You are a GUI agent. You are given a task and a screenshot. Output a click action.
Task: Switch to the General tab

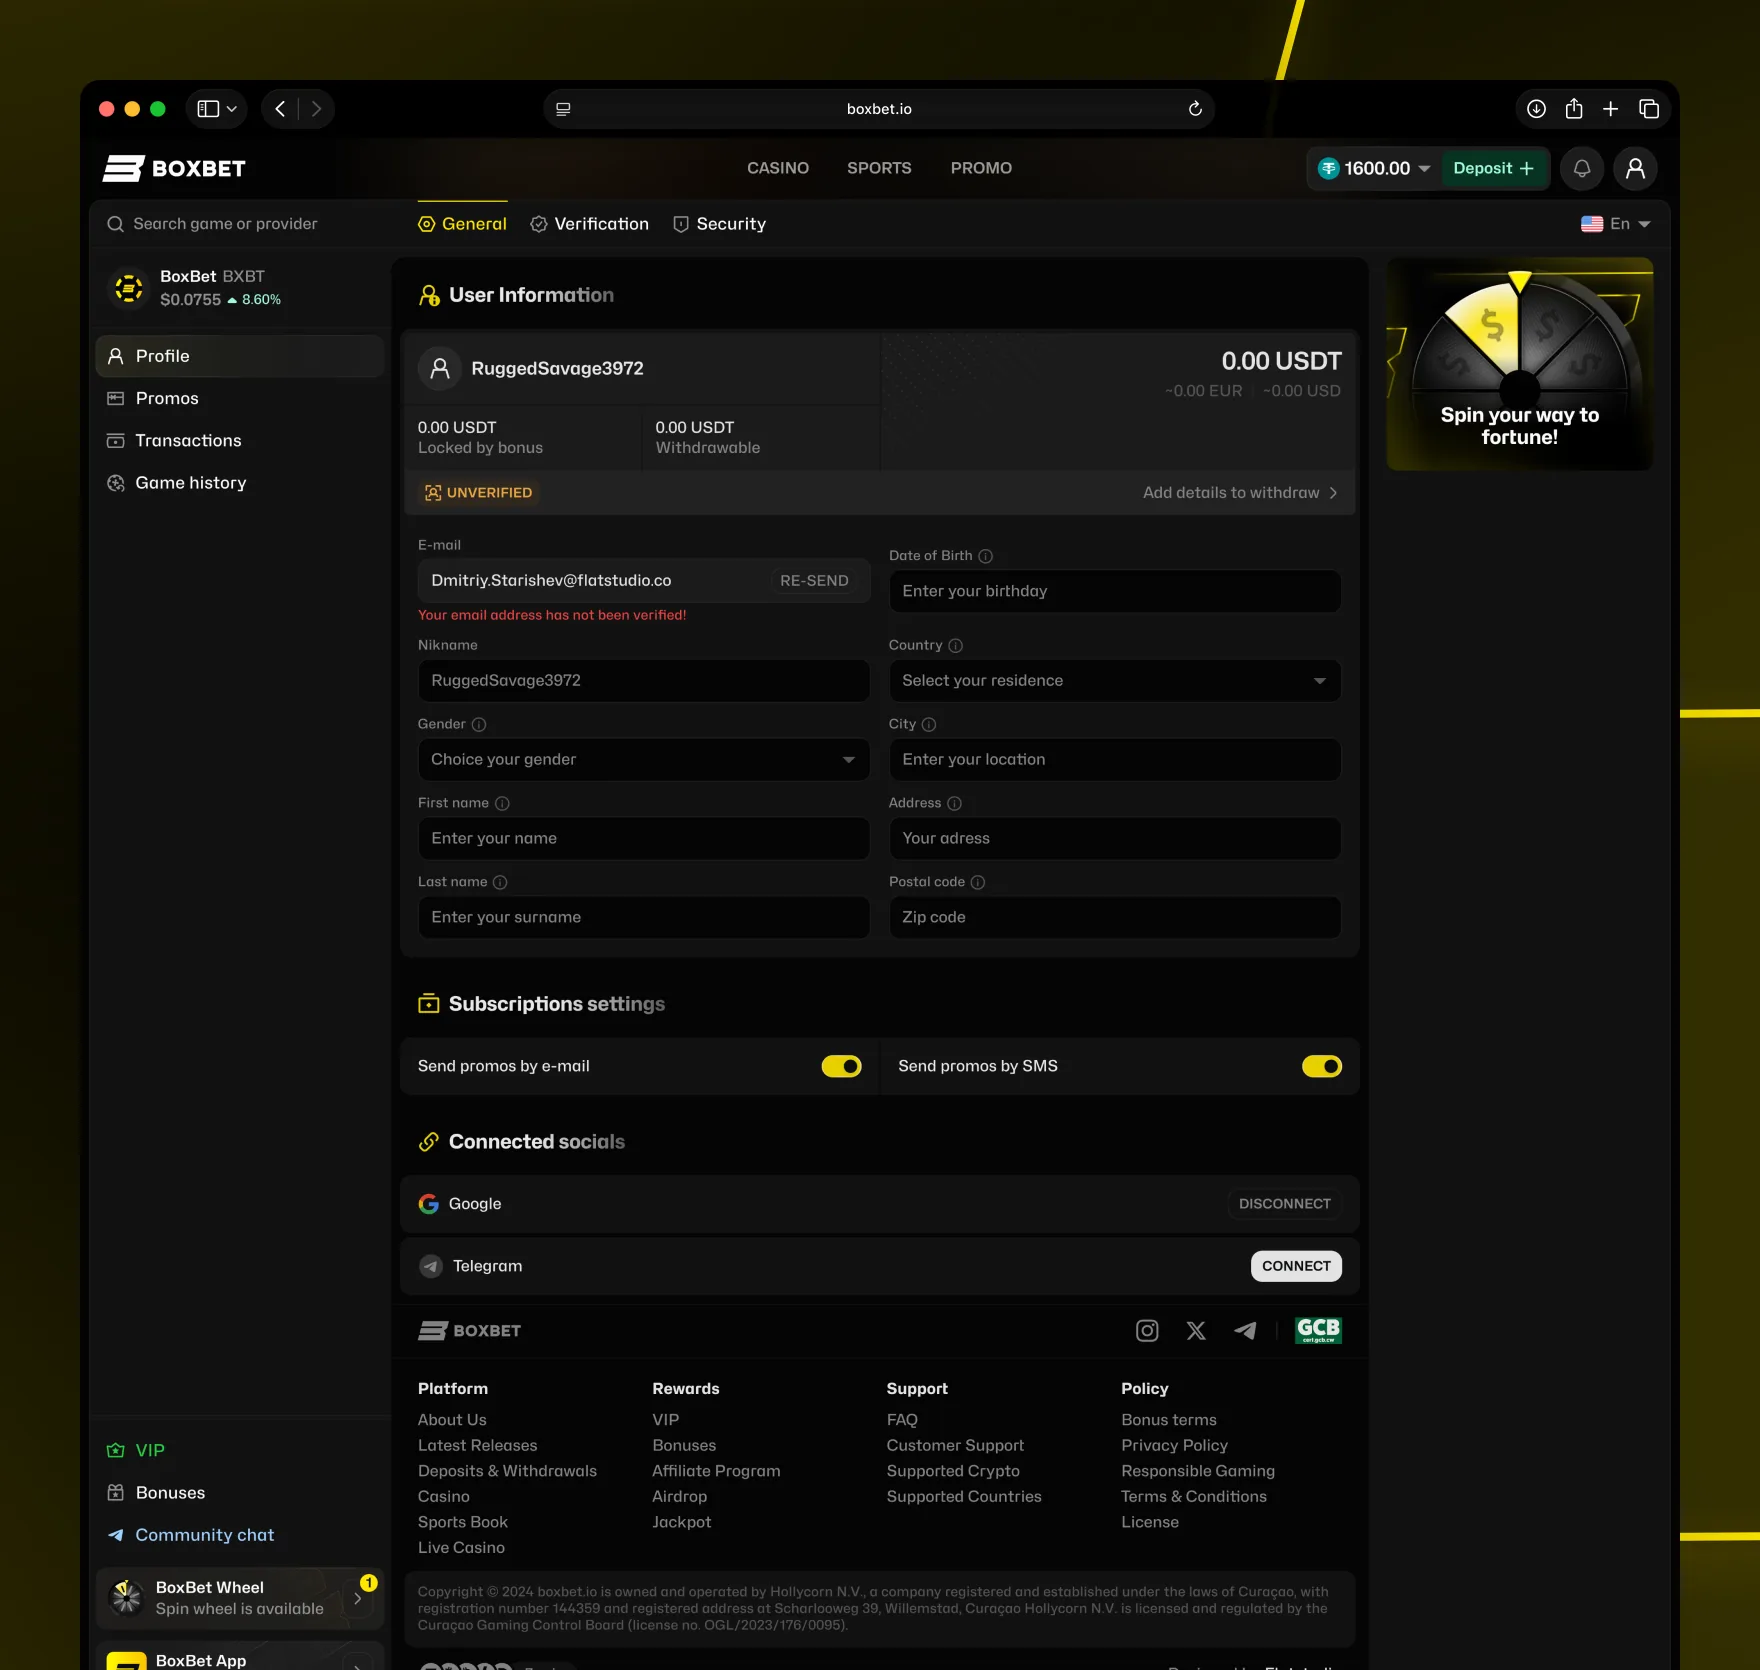click(x=462, y=224)
